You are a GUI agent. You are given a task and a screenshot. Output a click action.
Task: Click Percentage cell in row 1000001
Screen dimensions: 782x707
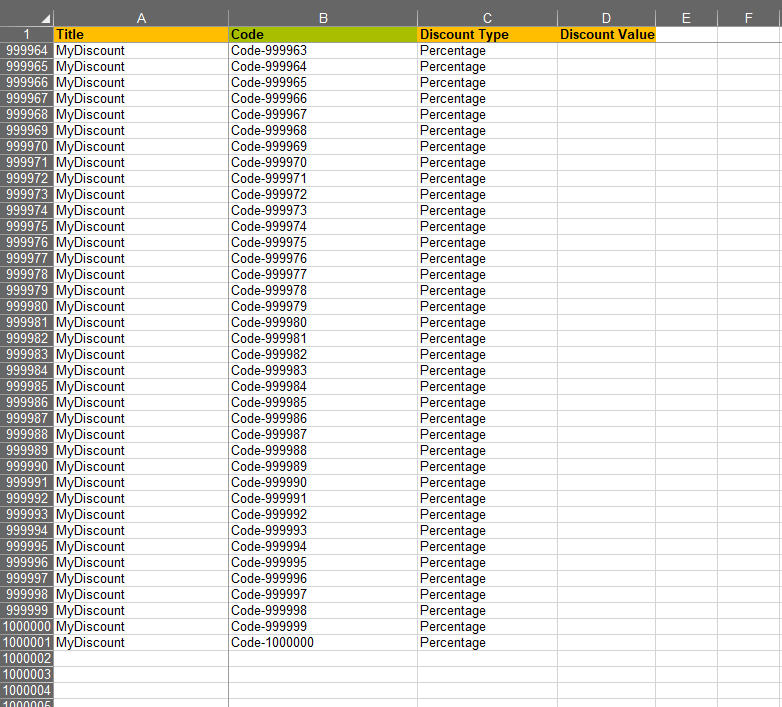point(487,643)
